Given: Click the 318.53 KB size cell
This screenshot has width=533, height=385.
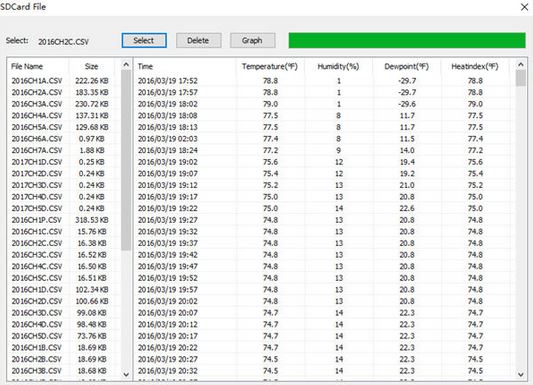Looking at the screenshot, I should click(x=92, y=220).
